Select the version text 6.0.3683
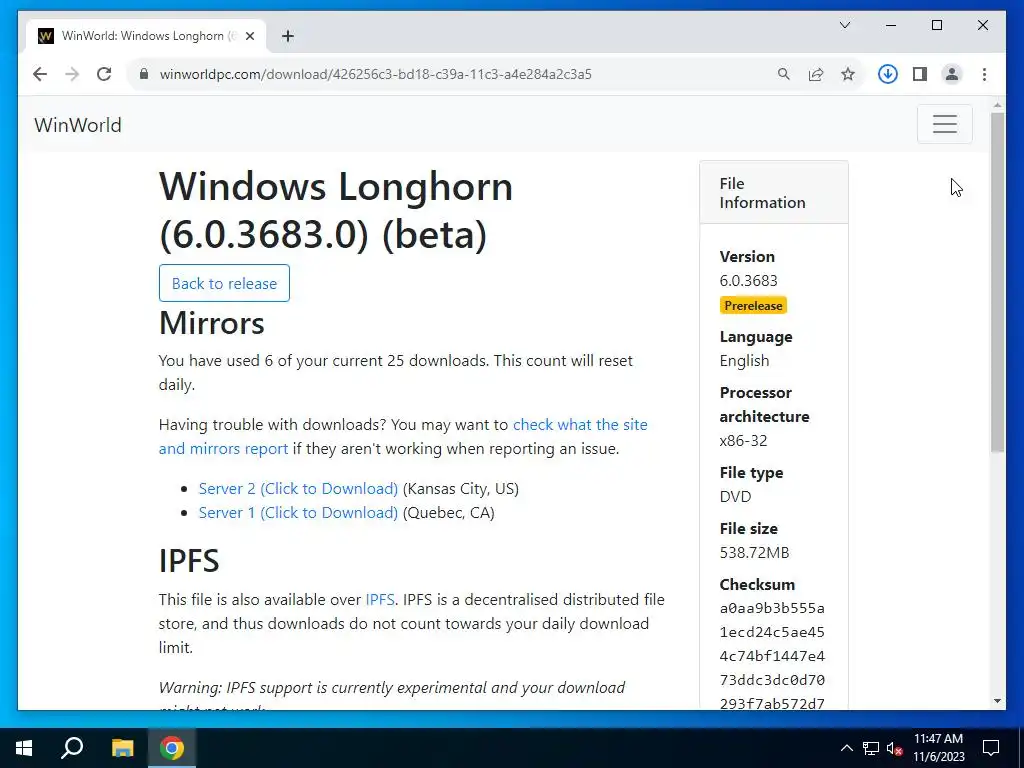This screenshot has width=1024, height=768. (x=748, y=280)
